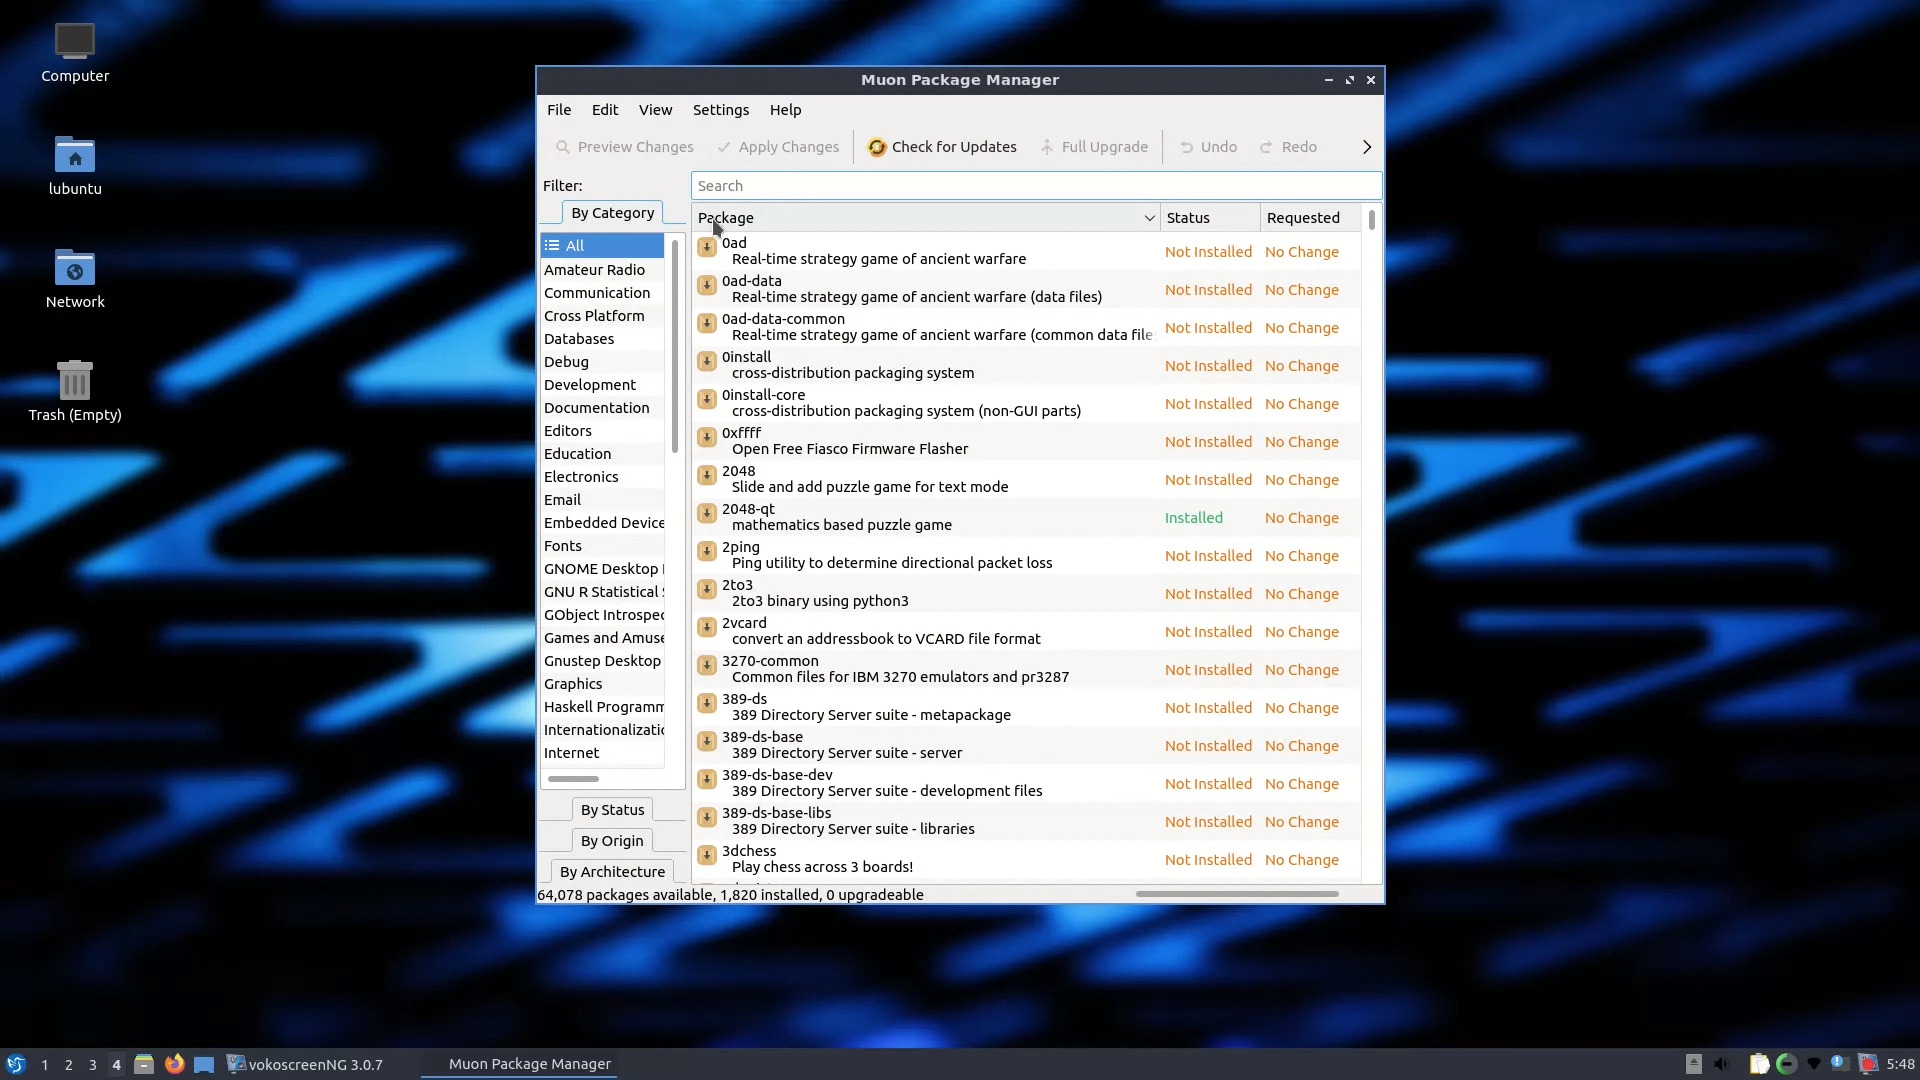Viewport: 1920px width, 1080px height.
Task: Click the package icon beside 2048-qt
Action: pyautogui.click(x=707, y=513)
